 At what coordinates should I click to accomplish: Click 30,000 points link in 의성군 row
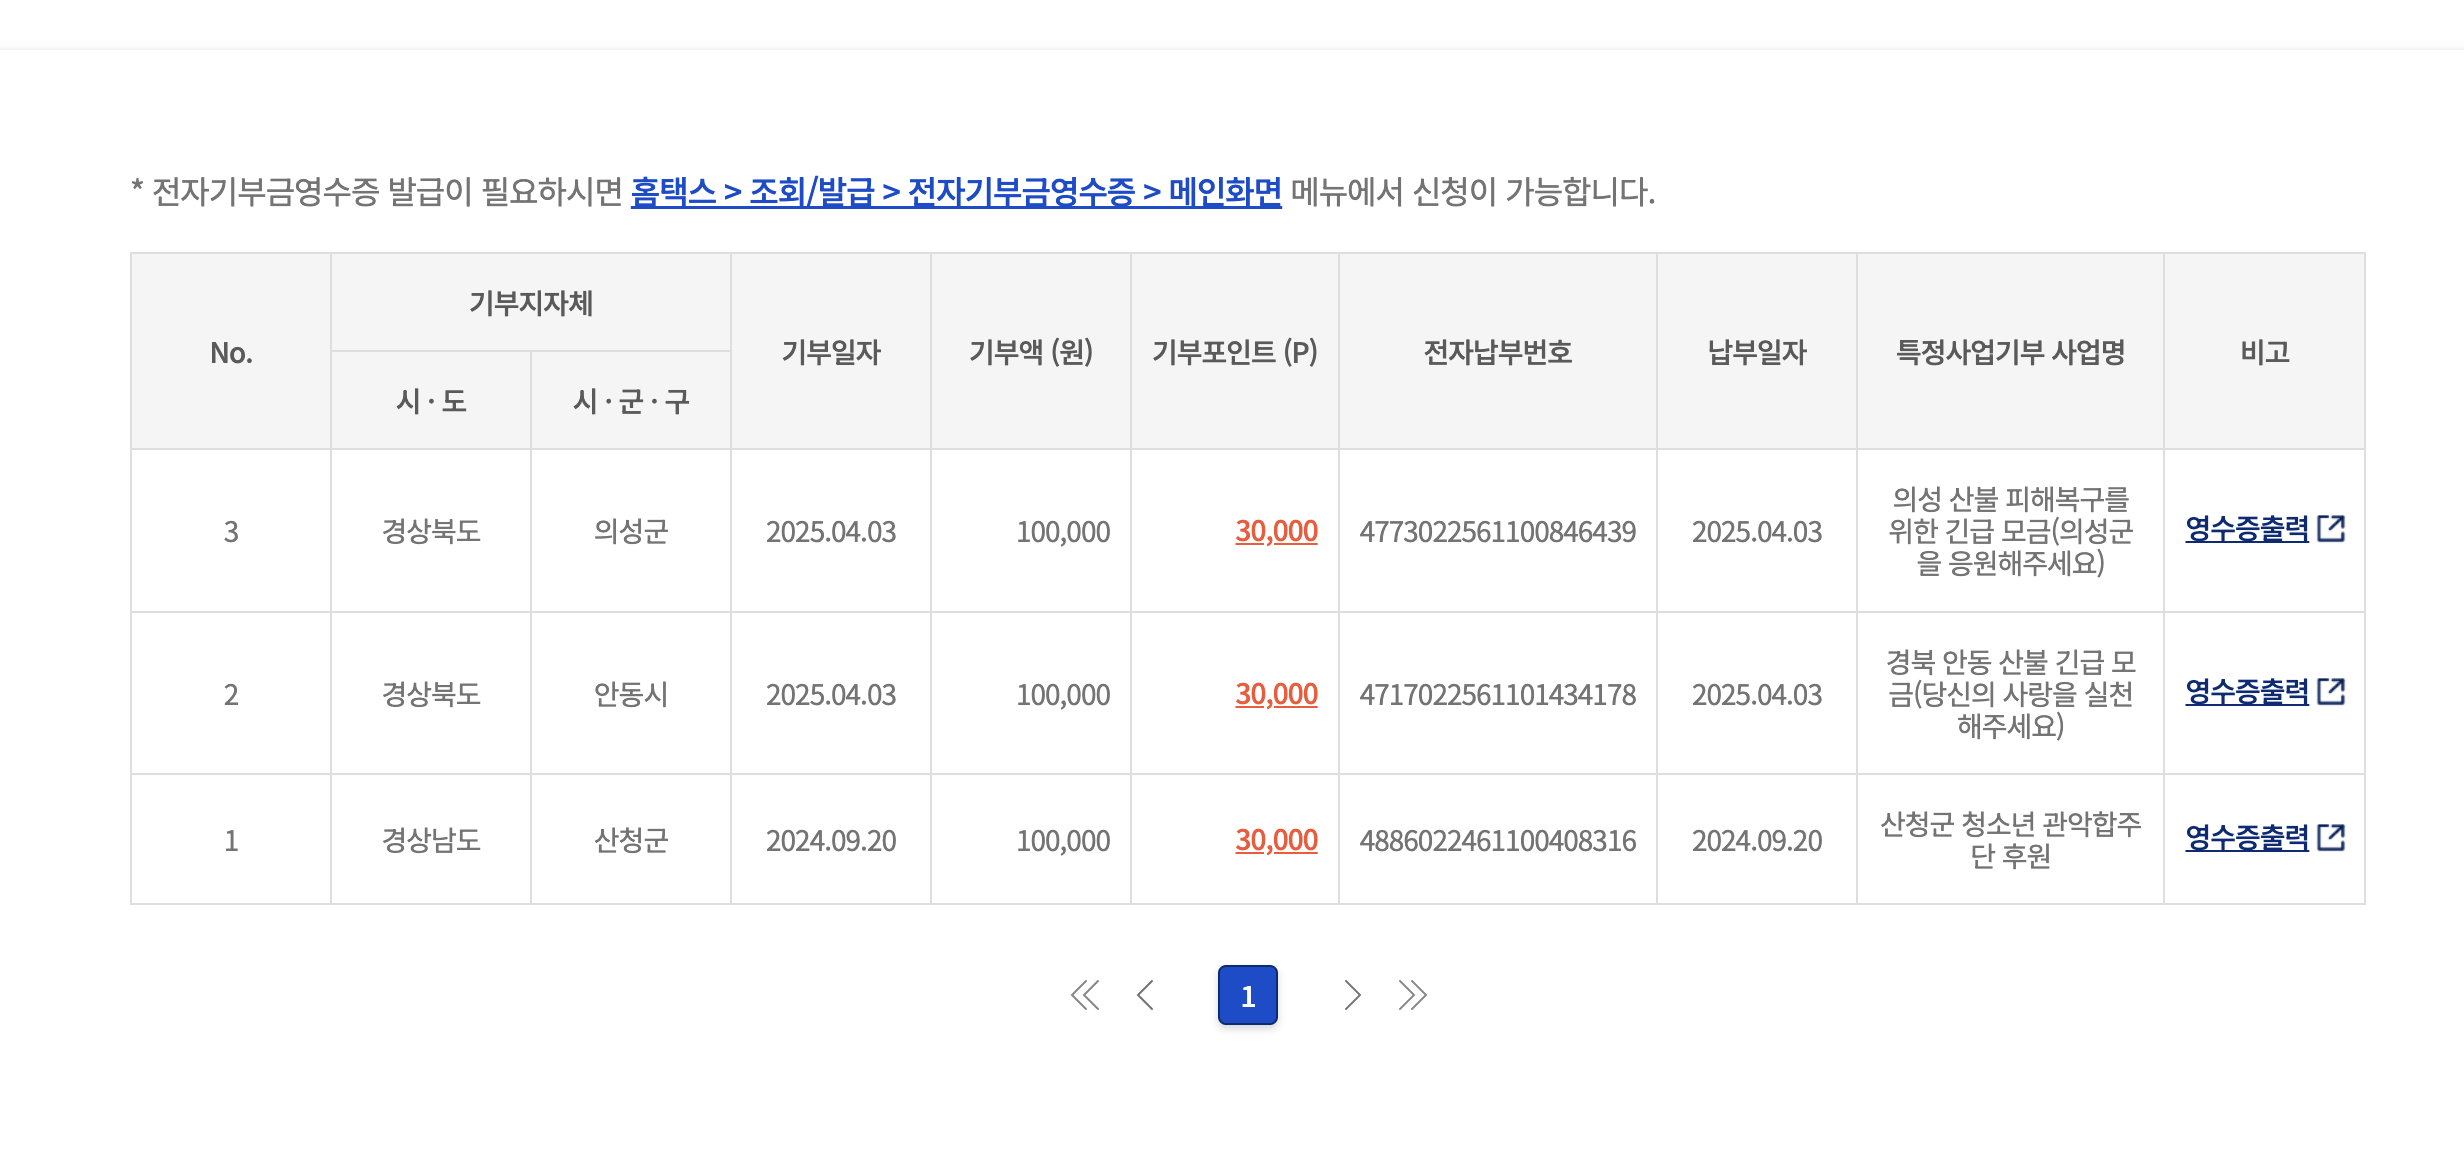point(1276,531)
